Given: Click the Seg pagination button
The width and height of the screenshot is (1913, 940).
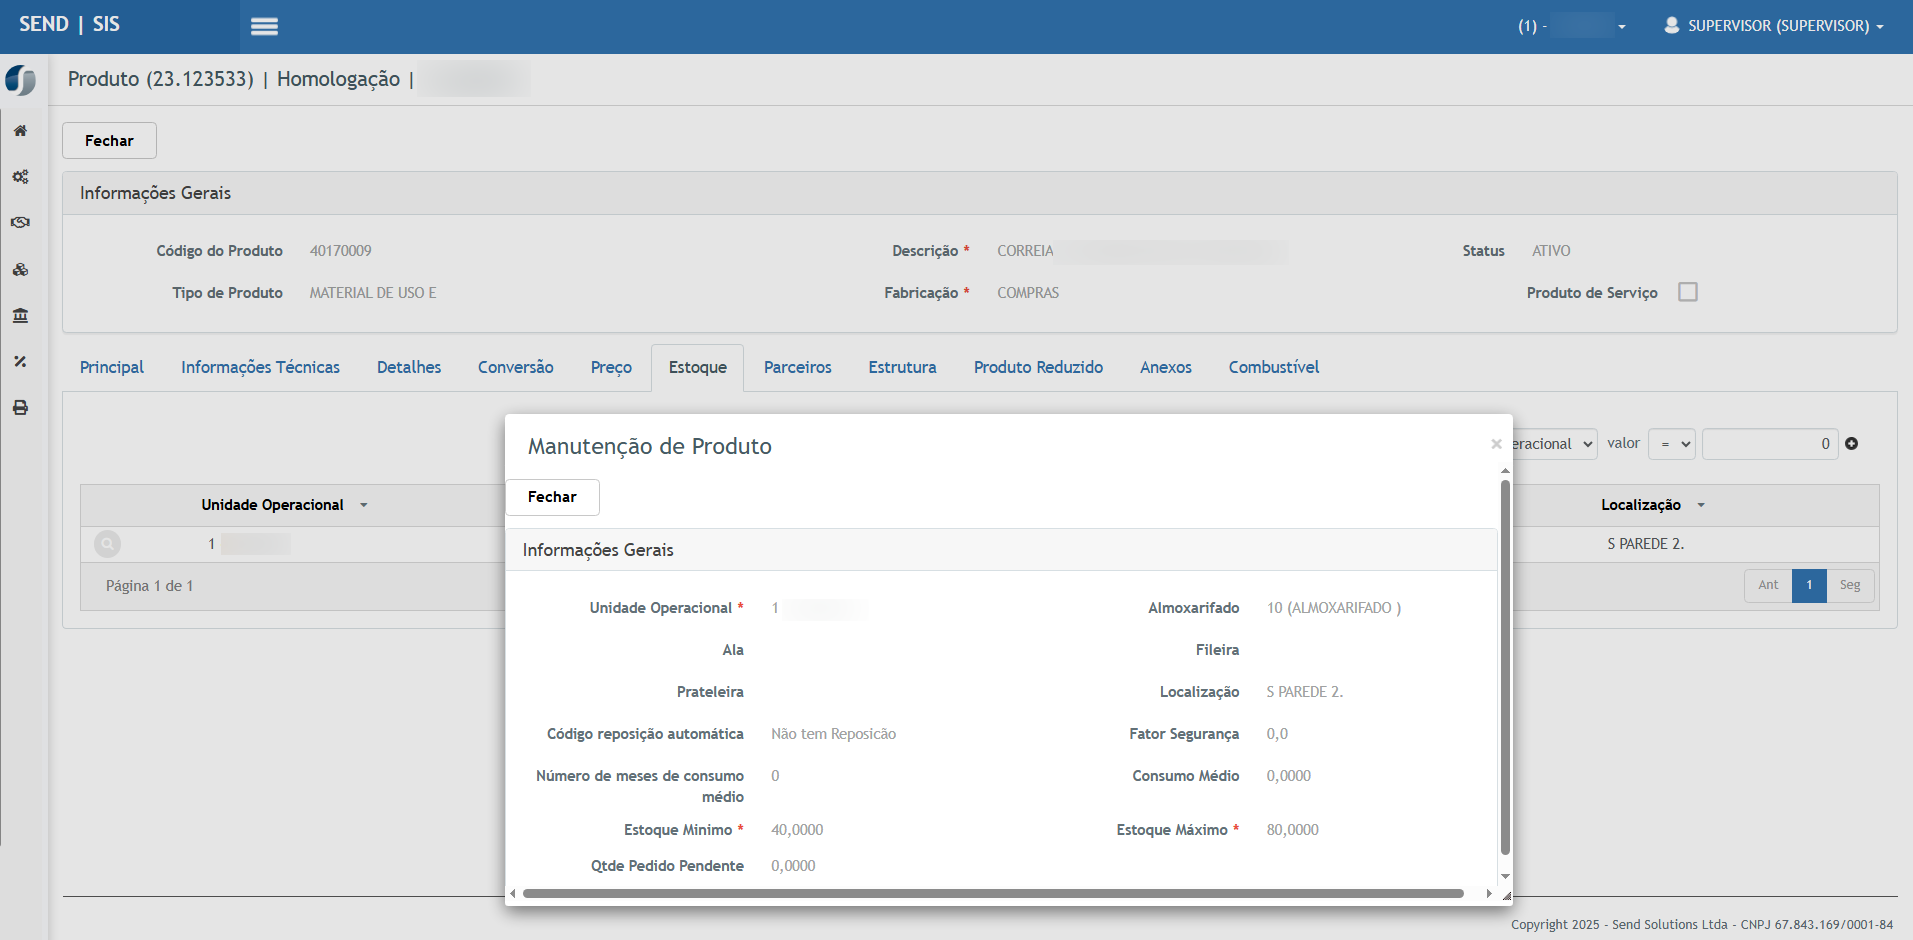Looking at the screenshot, I should [x=1849, y=585].
